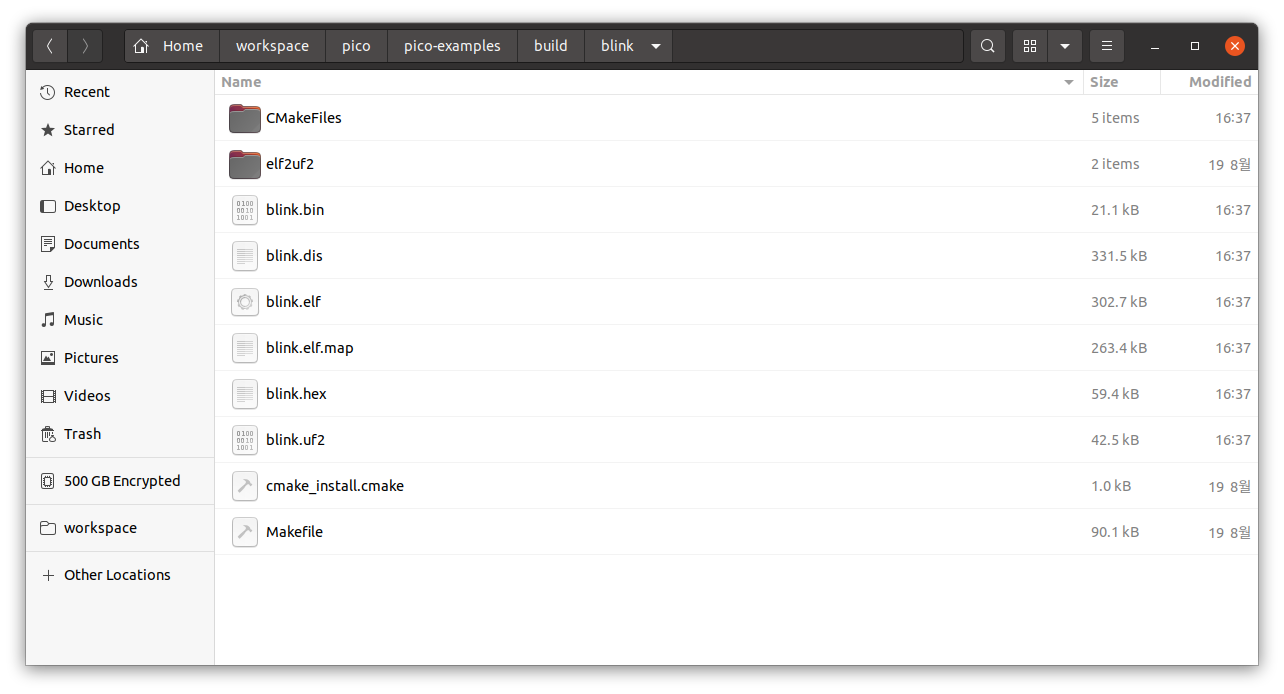Viewport: 1284px width, 694px height.
Task: Open the search magnifier icon
Action: [x=987, y=46]
